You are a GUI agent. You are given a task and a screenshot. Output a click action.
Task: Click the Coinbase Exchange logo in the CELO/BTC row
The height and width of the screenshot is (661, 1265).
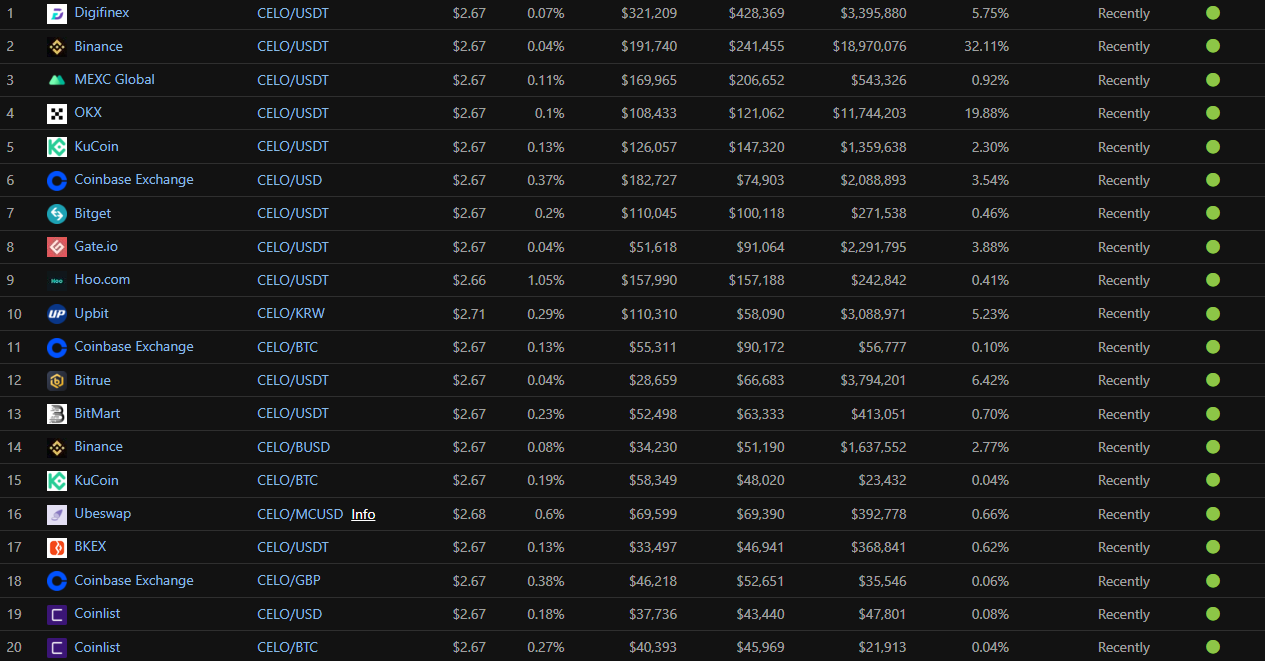57,347
